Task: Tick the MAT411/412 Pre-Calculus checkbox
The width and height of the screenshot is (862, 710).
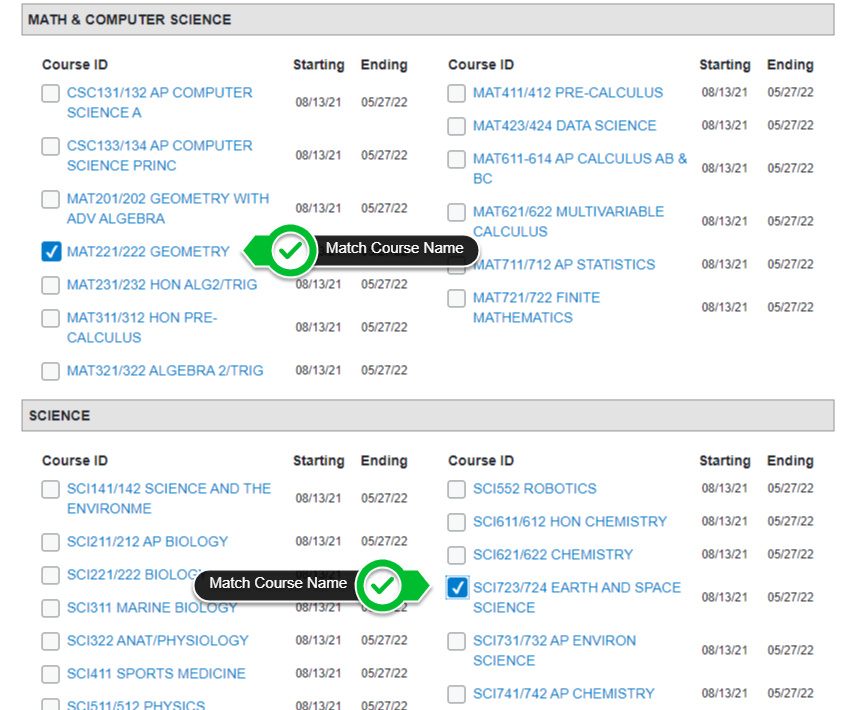Action: 457,94
